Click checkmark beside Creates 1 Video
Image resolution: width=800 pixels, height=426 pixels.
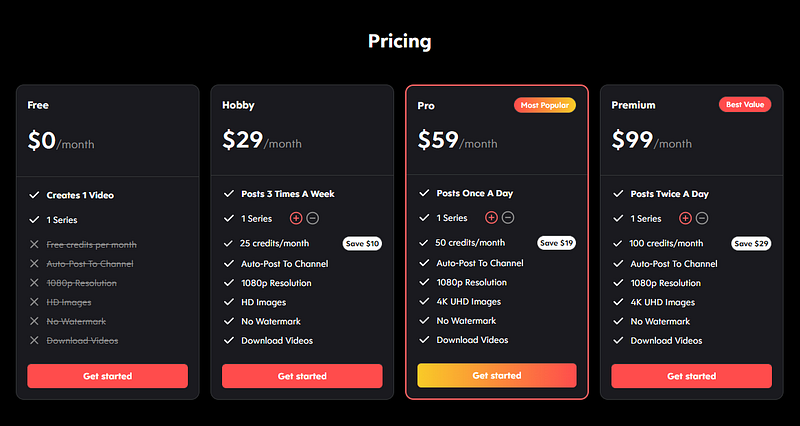34,195
